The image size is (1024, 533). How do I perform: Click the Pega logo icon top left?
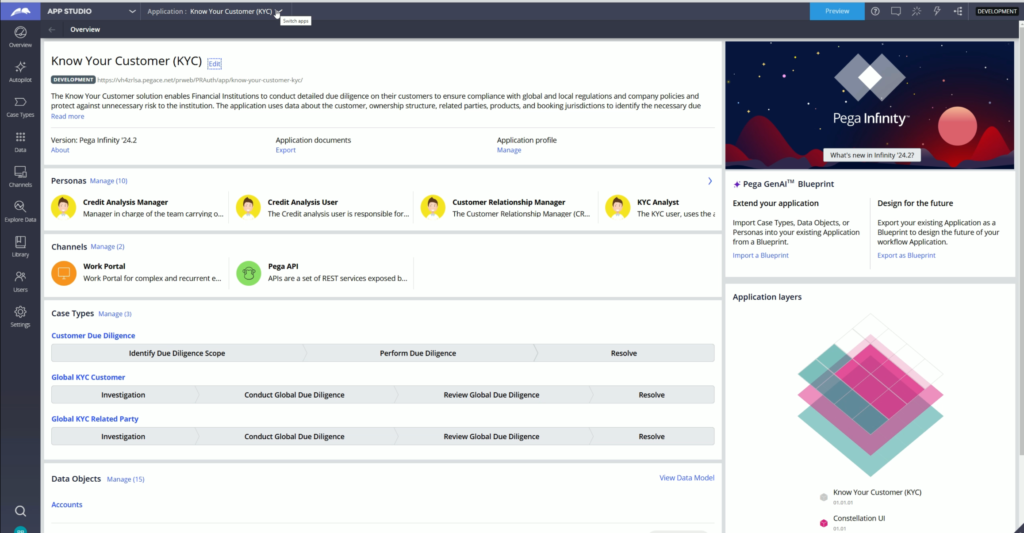pyautogui.click(x=20, y=11)
